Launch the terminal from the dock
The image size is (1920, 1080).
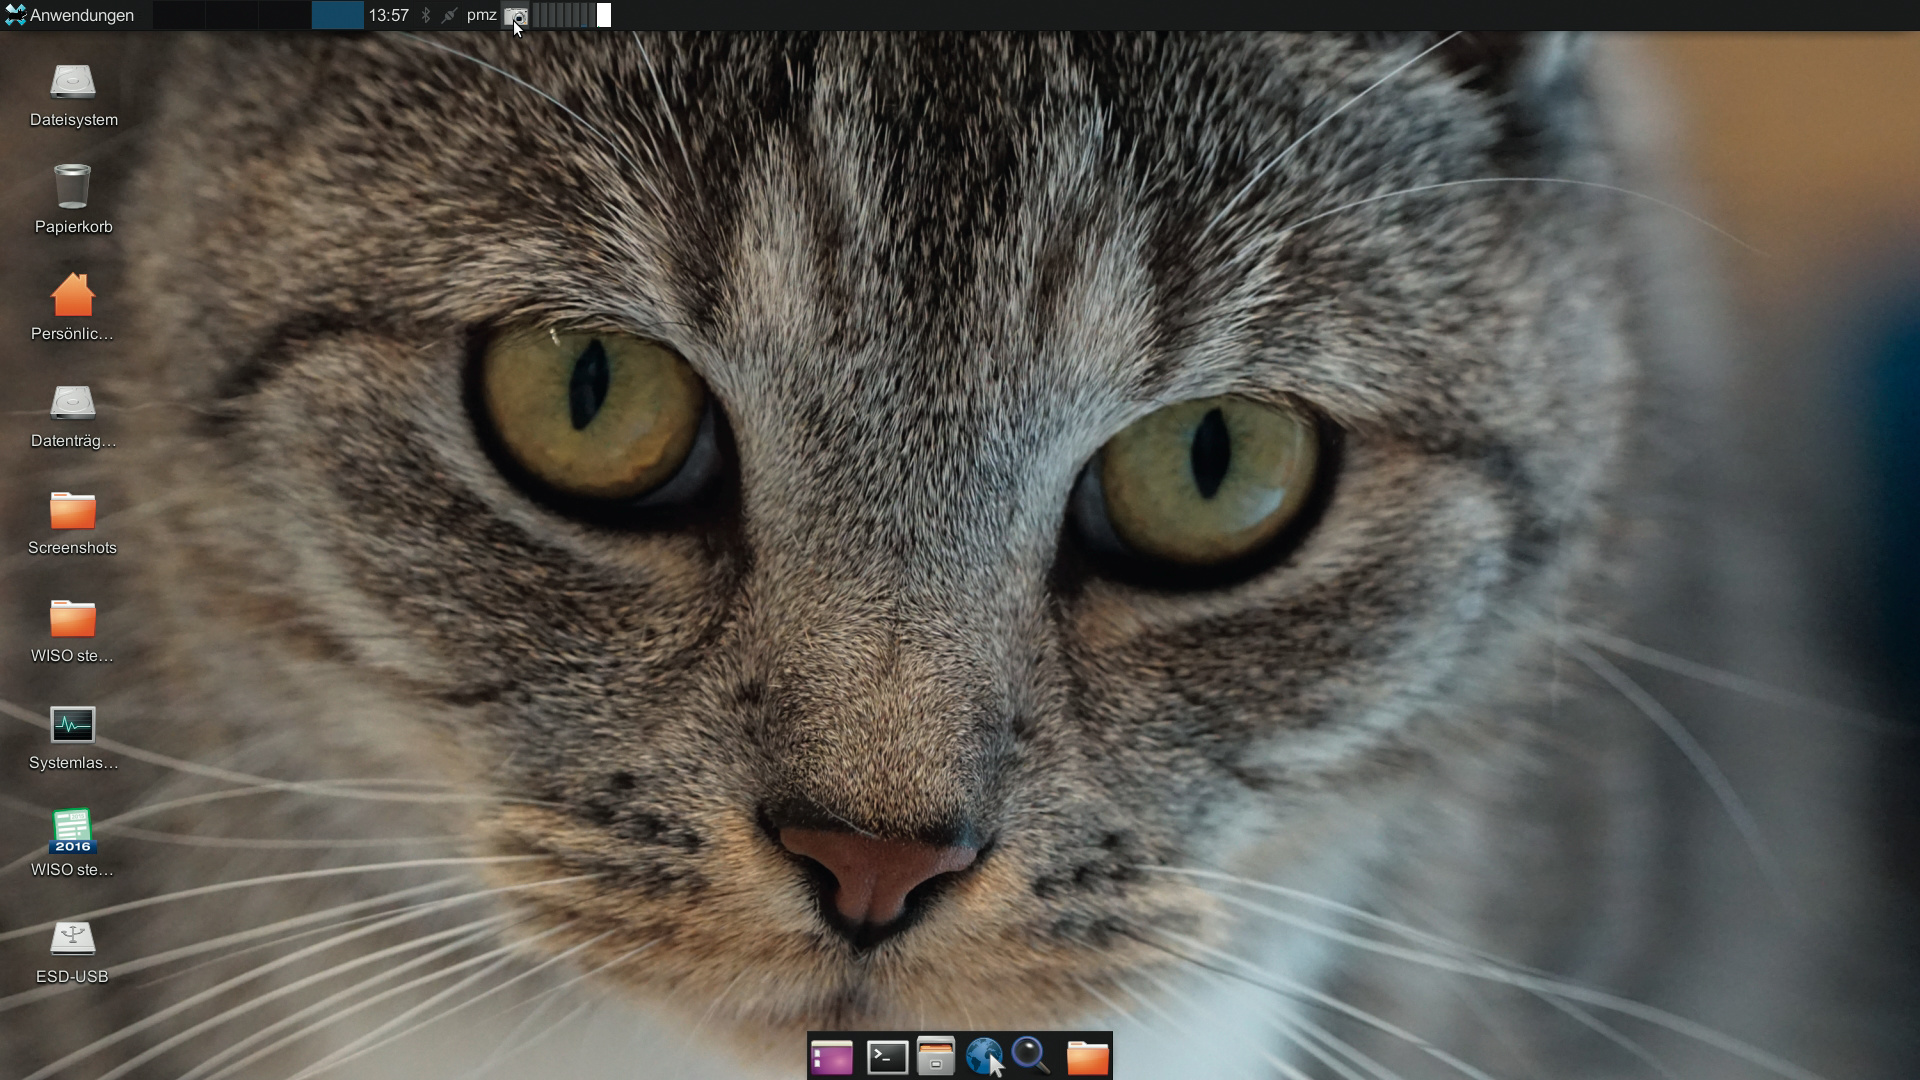click(x=887, y=1057)
